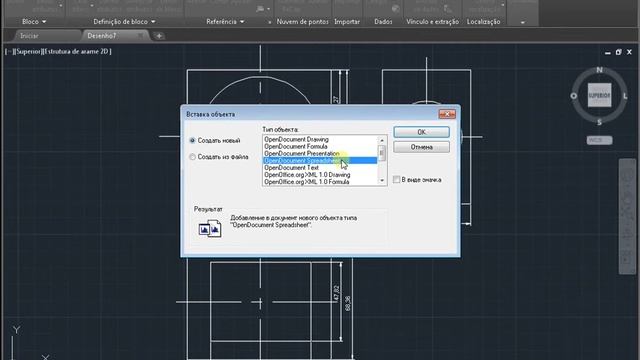Close the Desenho7 tab
Viewport: 640px width, 360px height.
[x=141, y=36]
